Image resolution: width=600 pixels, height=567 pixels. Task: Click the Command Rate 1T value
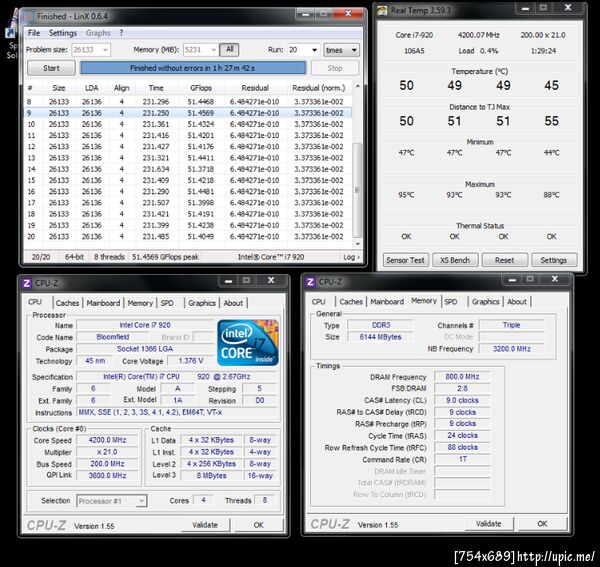pyautogui.click(x=462, y=459)
